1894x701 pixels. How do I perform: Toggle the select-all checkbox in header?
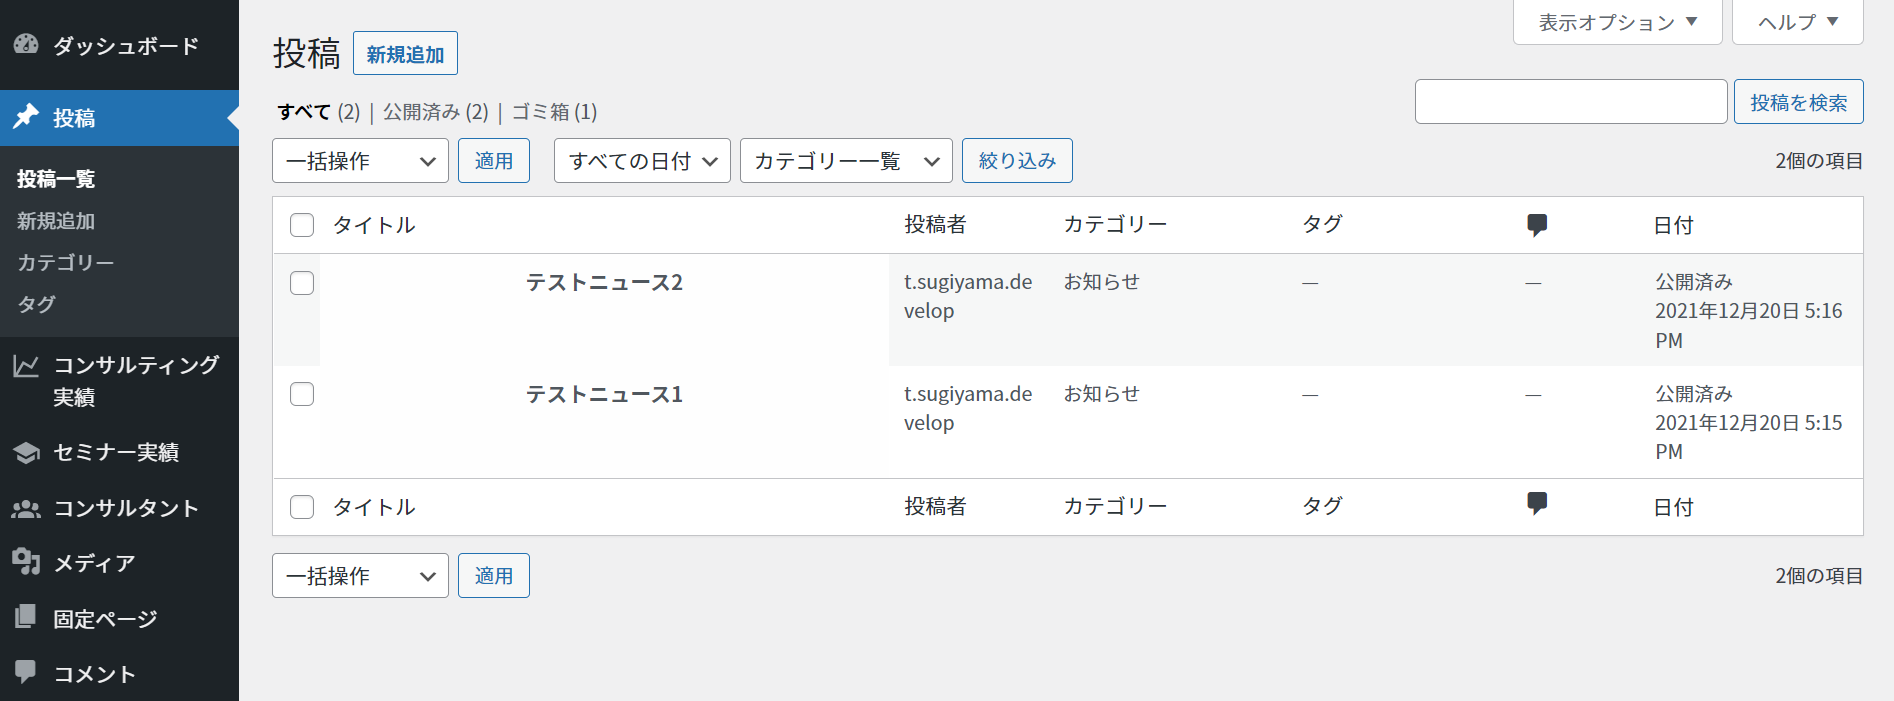click(302, 225)
